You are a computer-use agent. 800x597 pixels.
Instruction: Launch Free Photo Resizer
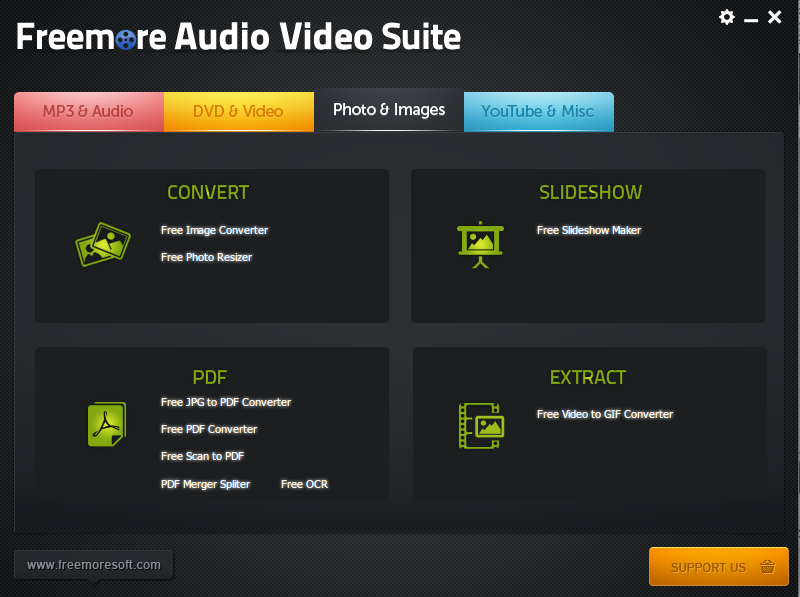[x=206, y=257]
